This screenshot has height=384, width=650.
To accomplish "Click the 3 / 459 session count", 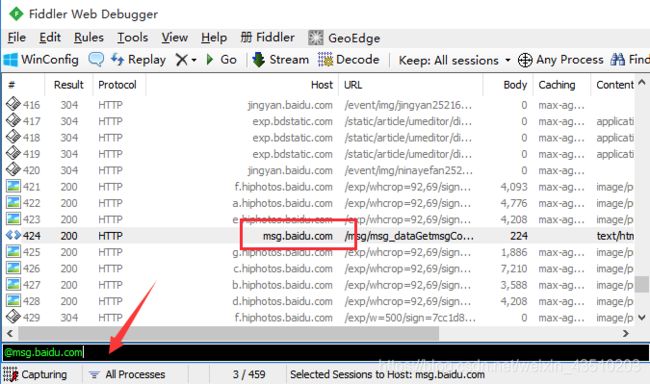I will pos(249,374).
